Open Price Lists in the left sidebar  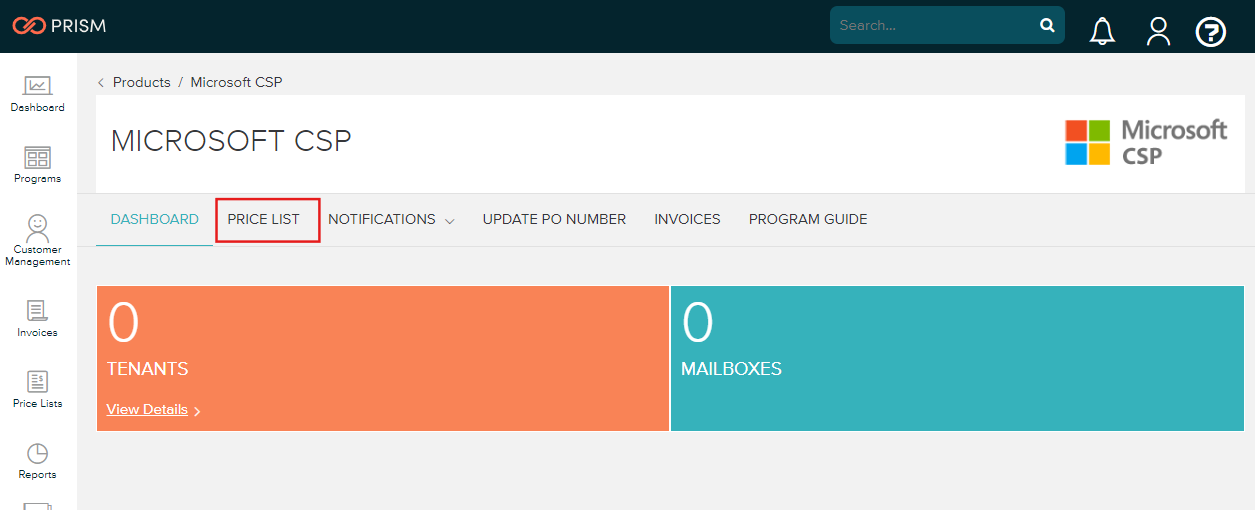click(38, 390)
